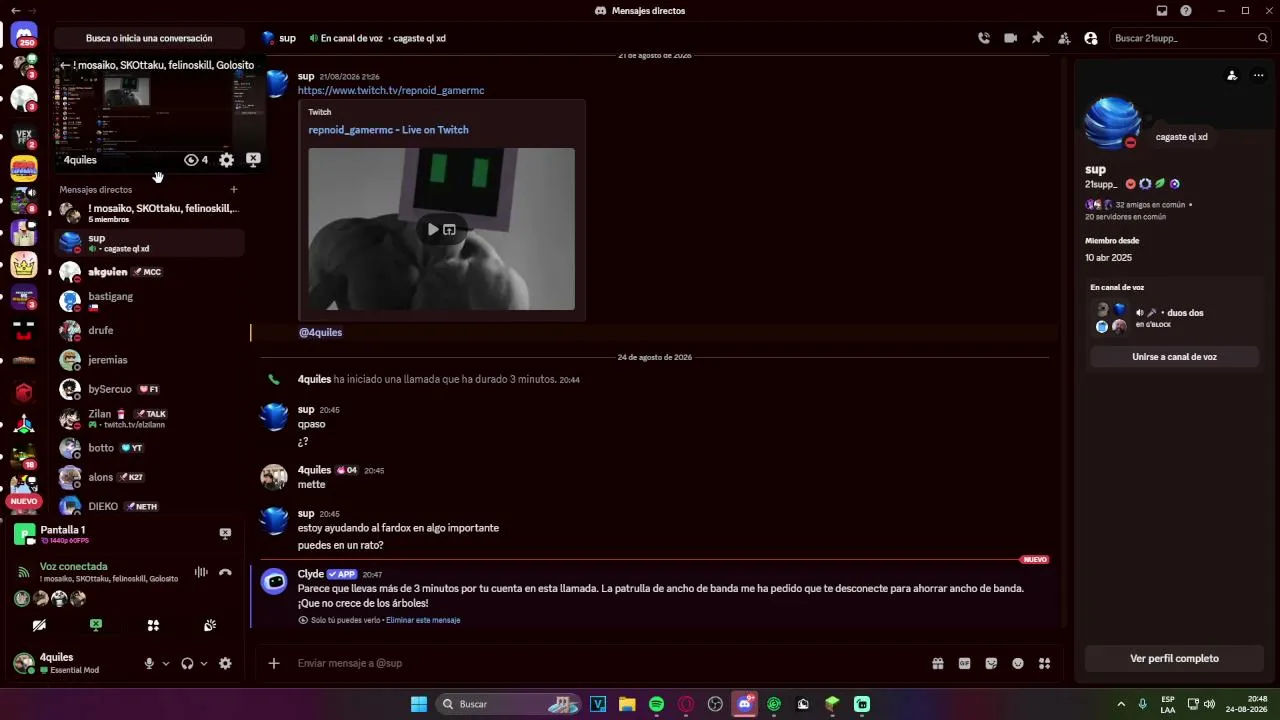The image size is (1280, 720).
Task: Open the apps launcher in message bar
Action: pyautogui.click(x=1045, y=663)
